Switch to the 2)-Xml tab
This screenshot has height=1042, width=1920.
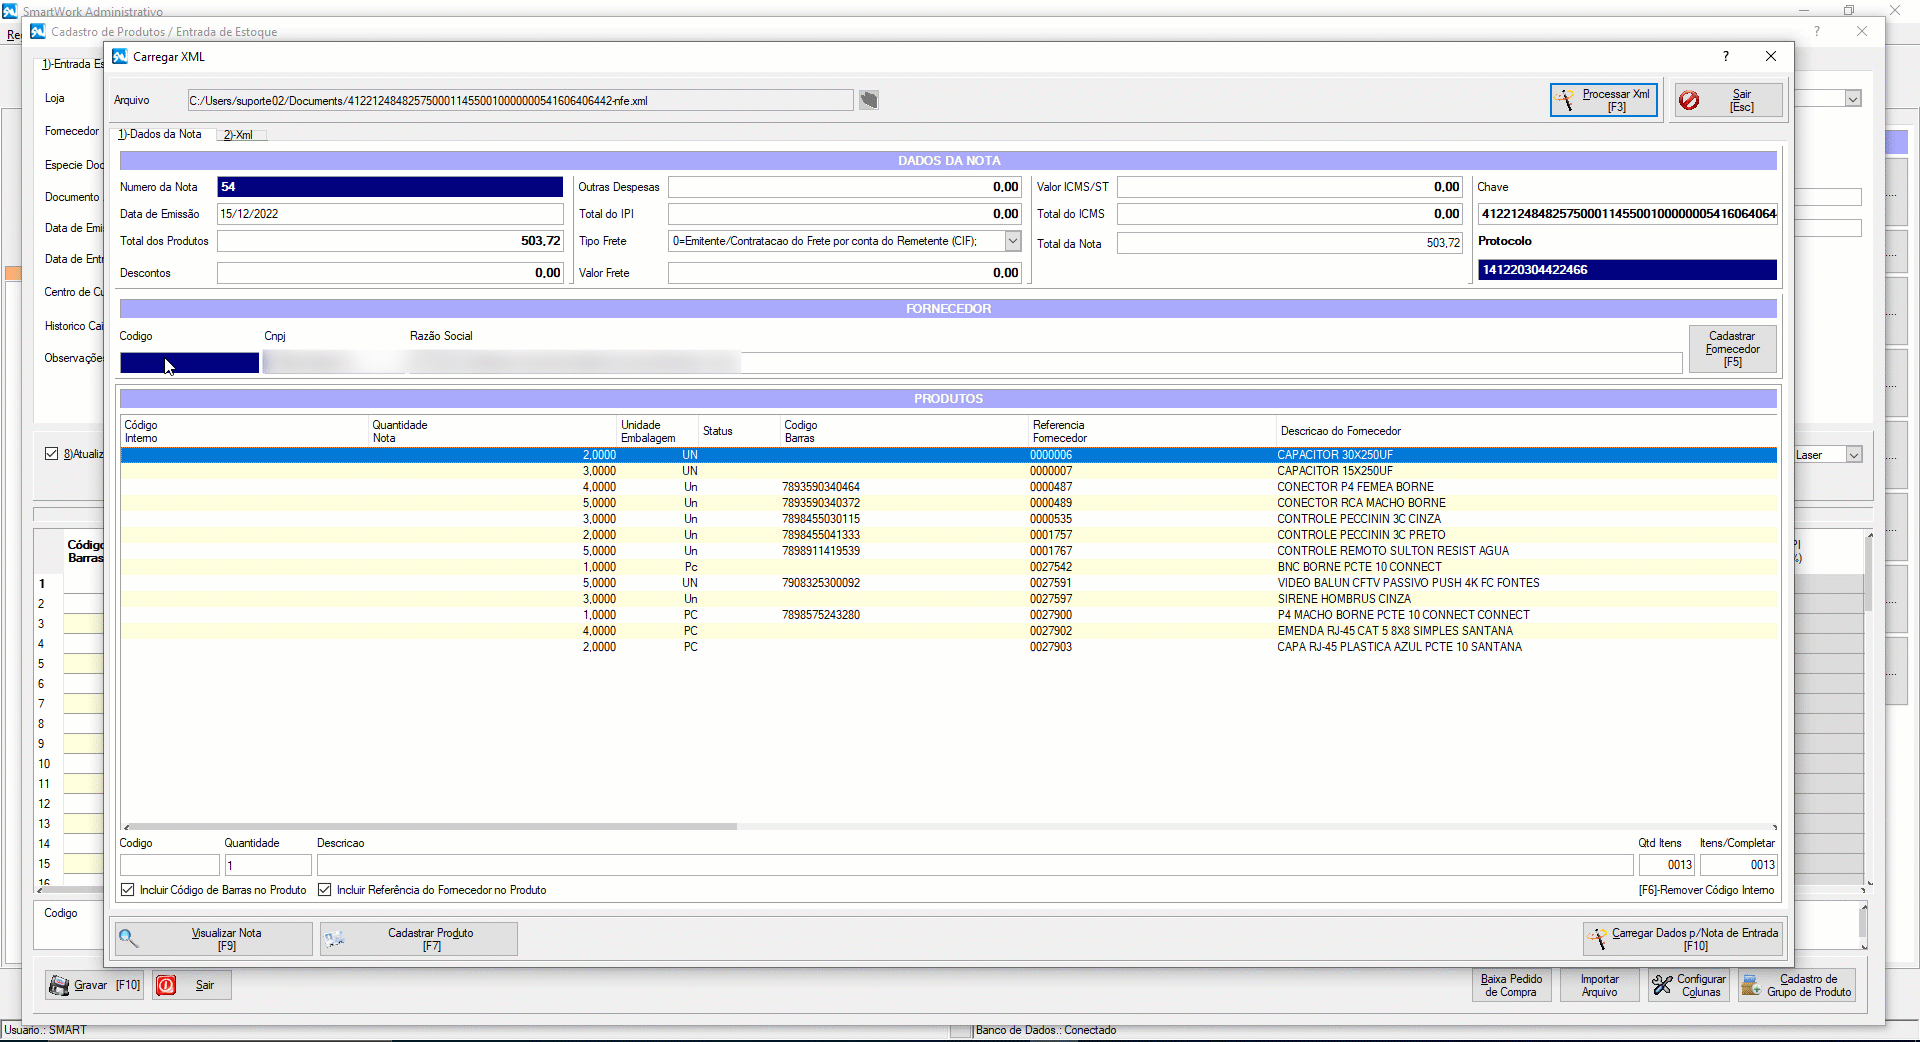click(238, 135)
